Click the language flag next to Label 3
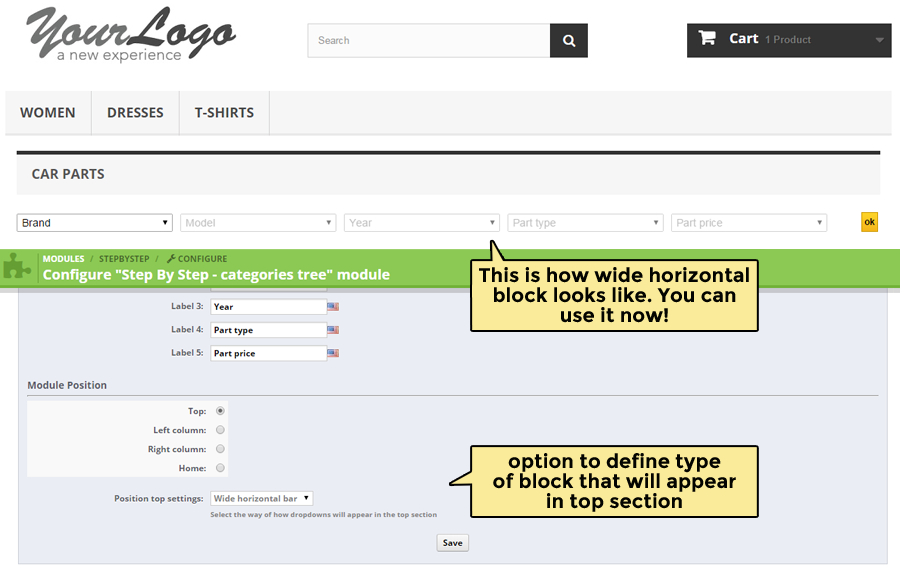The height and width of the screenshot is (572, 900). 333,307
